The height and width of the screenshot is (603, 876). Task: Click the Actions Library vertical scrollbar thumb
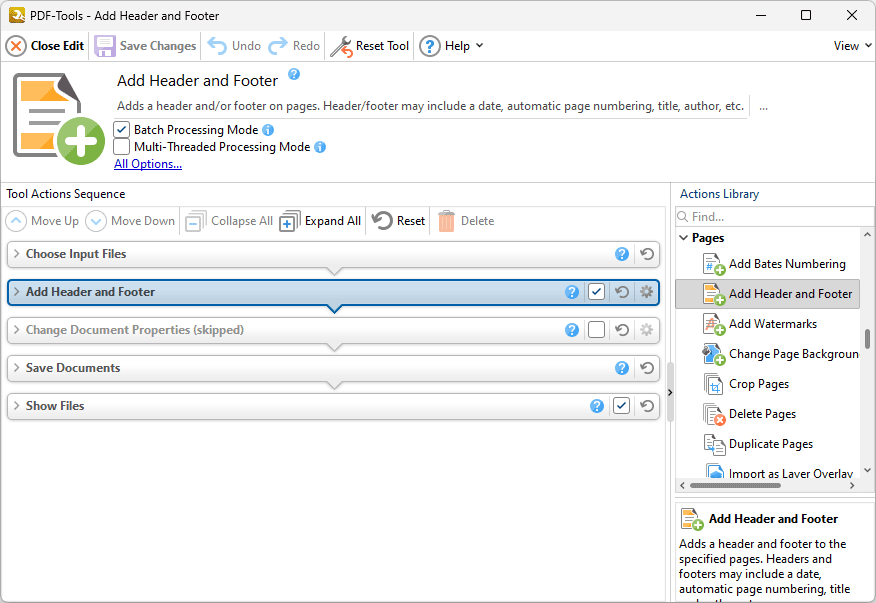pyautogui.click(x=867, y=339)
